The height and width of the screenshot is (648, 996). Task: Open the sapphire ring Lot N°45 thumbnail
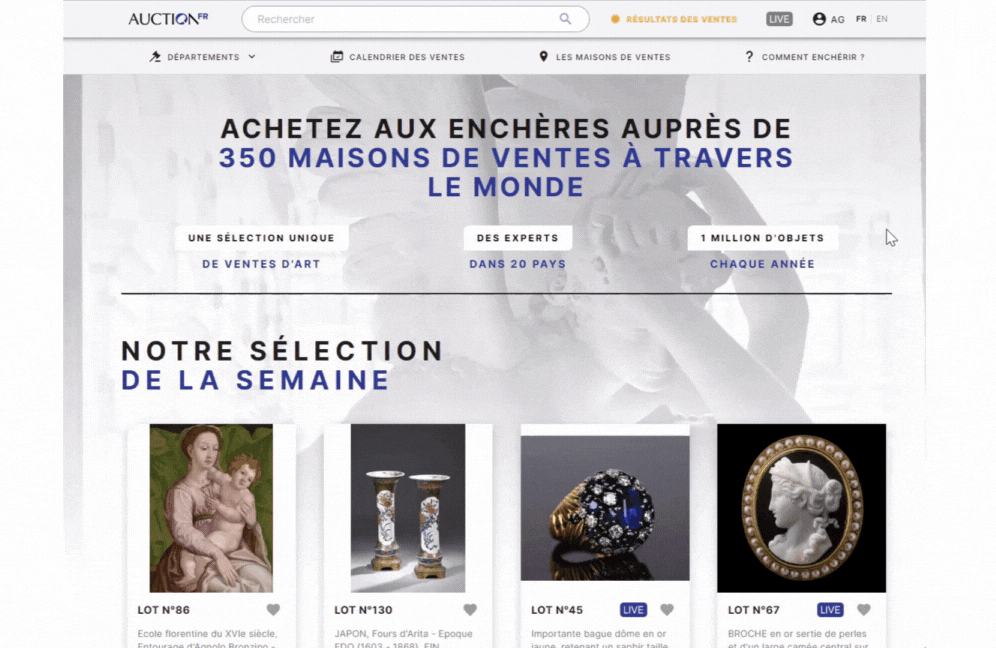605,508
